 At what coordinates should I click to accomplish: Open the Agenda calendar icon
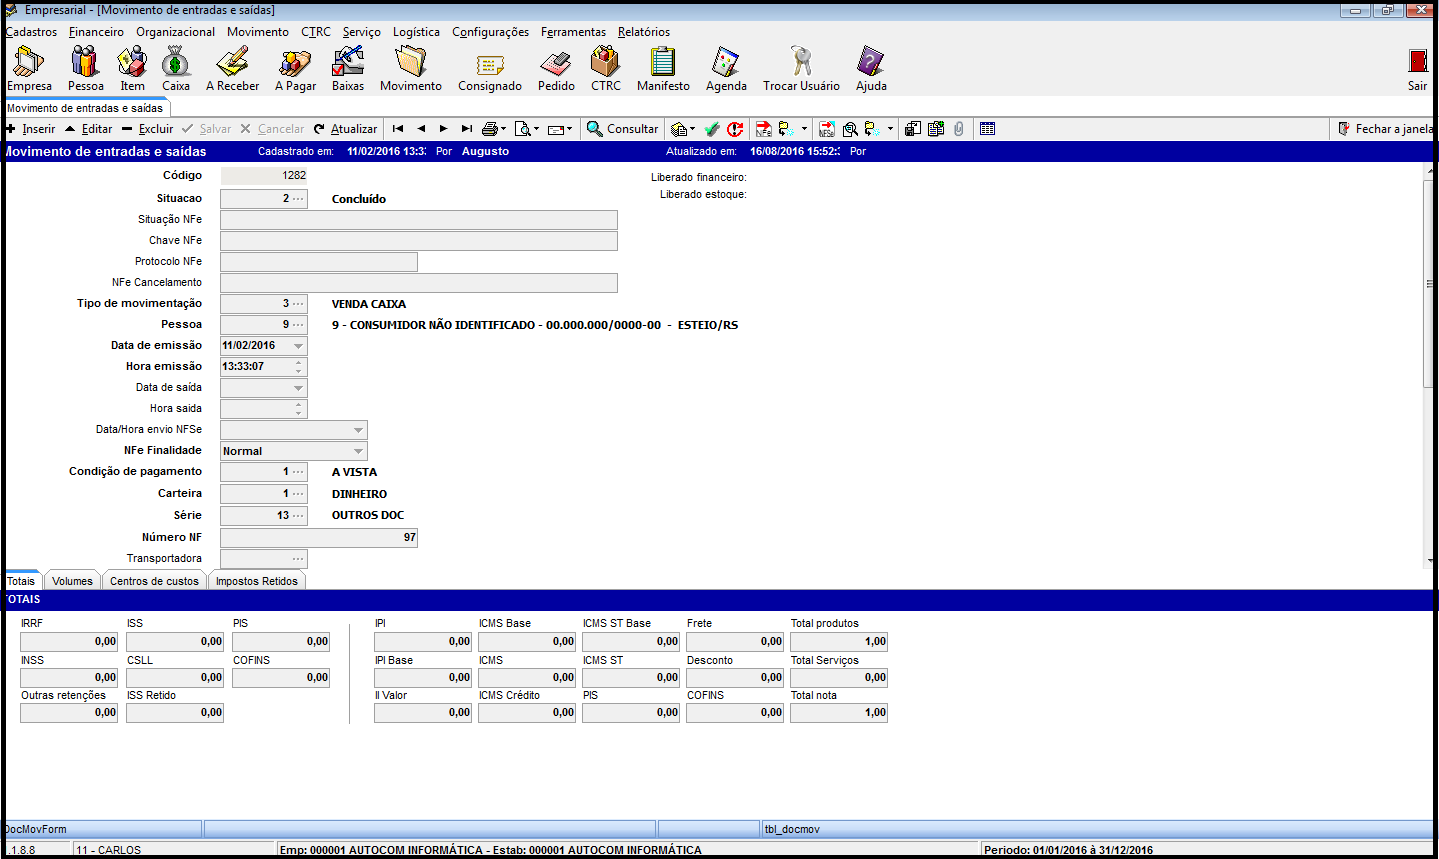click(x=726, y=69)
